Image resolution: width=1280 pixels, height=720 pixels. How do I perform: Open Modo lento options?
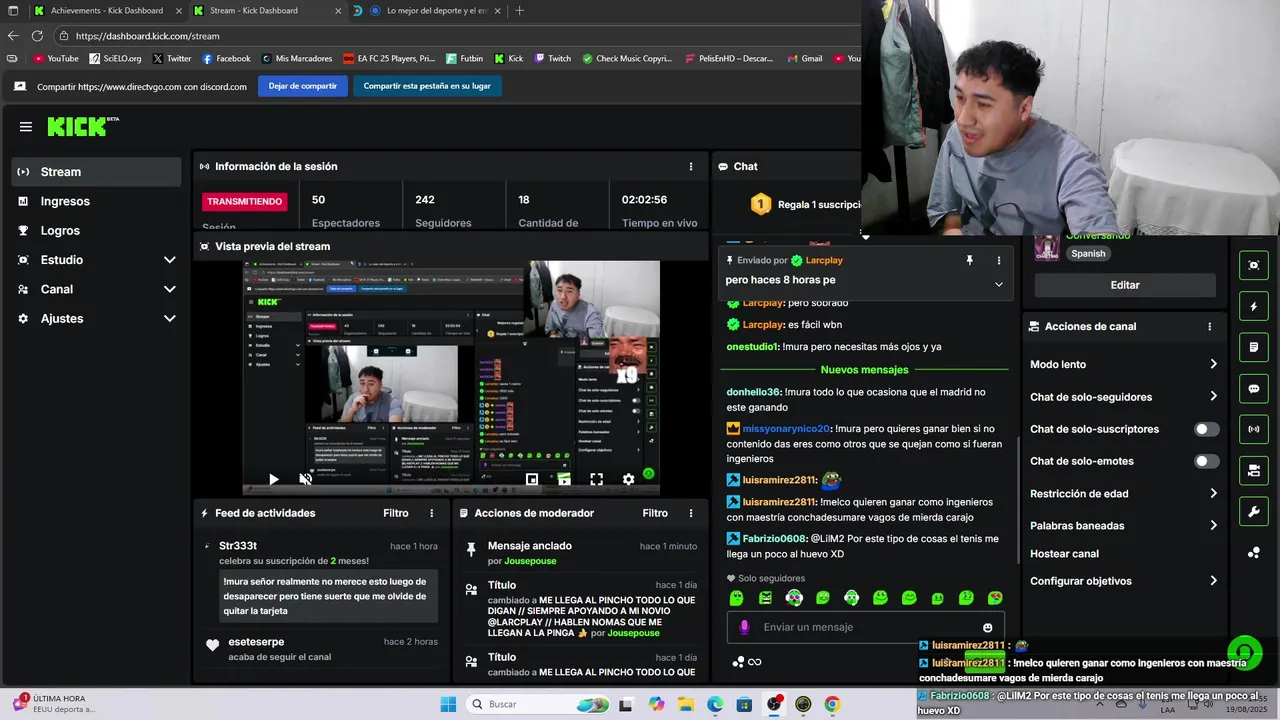click(1124, 364)
